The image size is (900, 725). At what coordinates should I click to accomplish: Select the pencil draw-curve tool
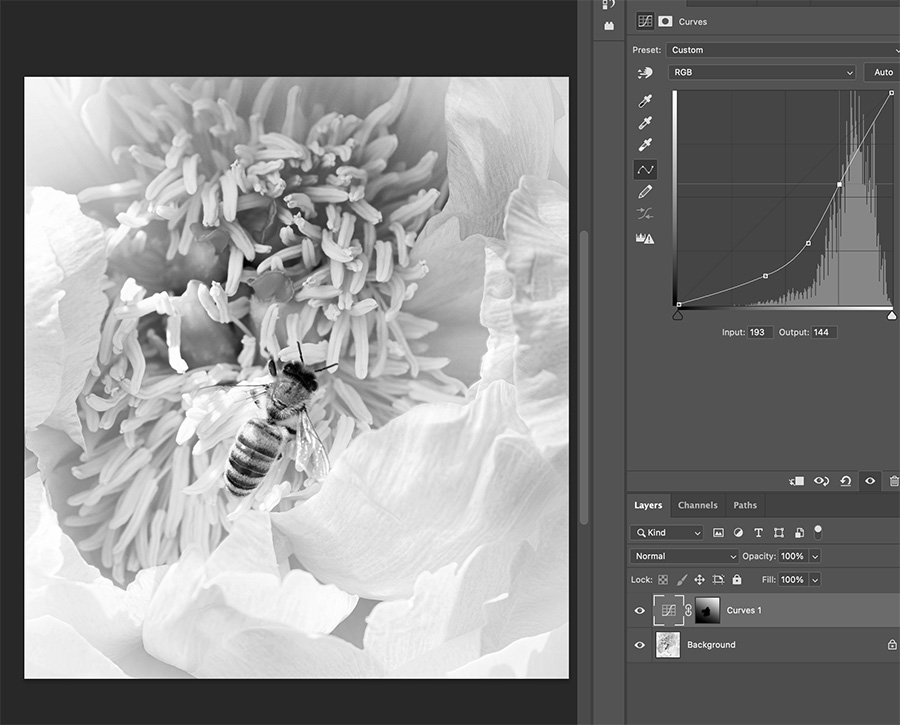[x=645, y=191]
